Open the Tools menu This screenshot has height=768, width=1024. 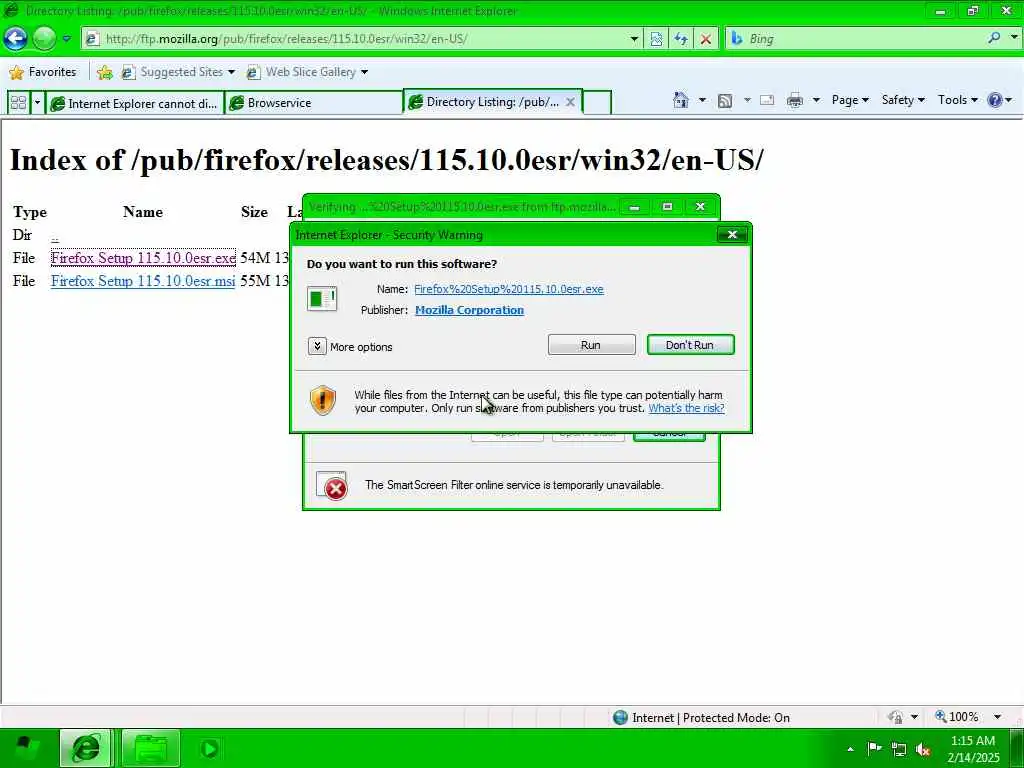tap(957, 100)
